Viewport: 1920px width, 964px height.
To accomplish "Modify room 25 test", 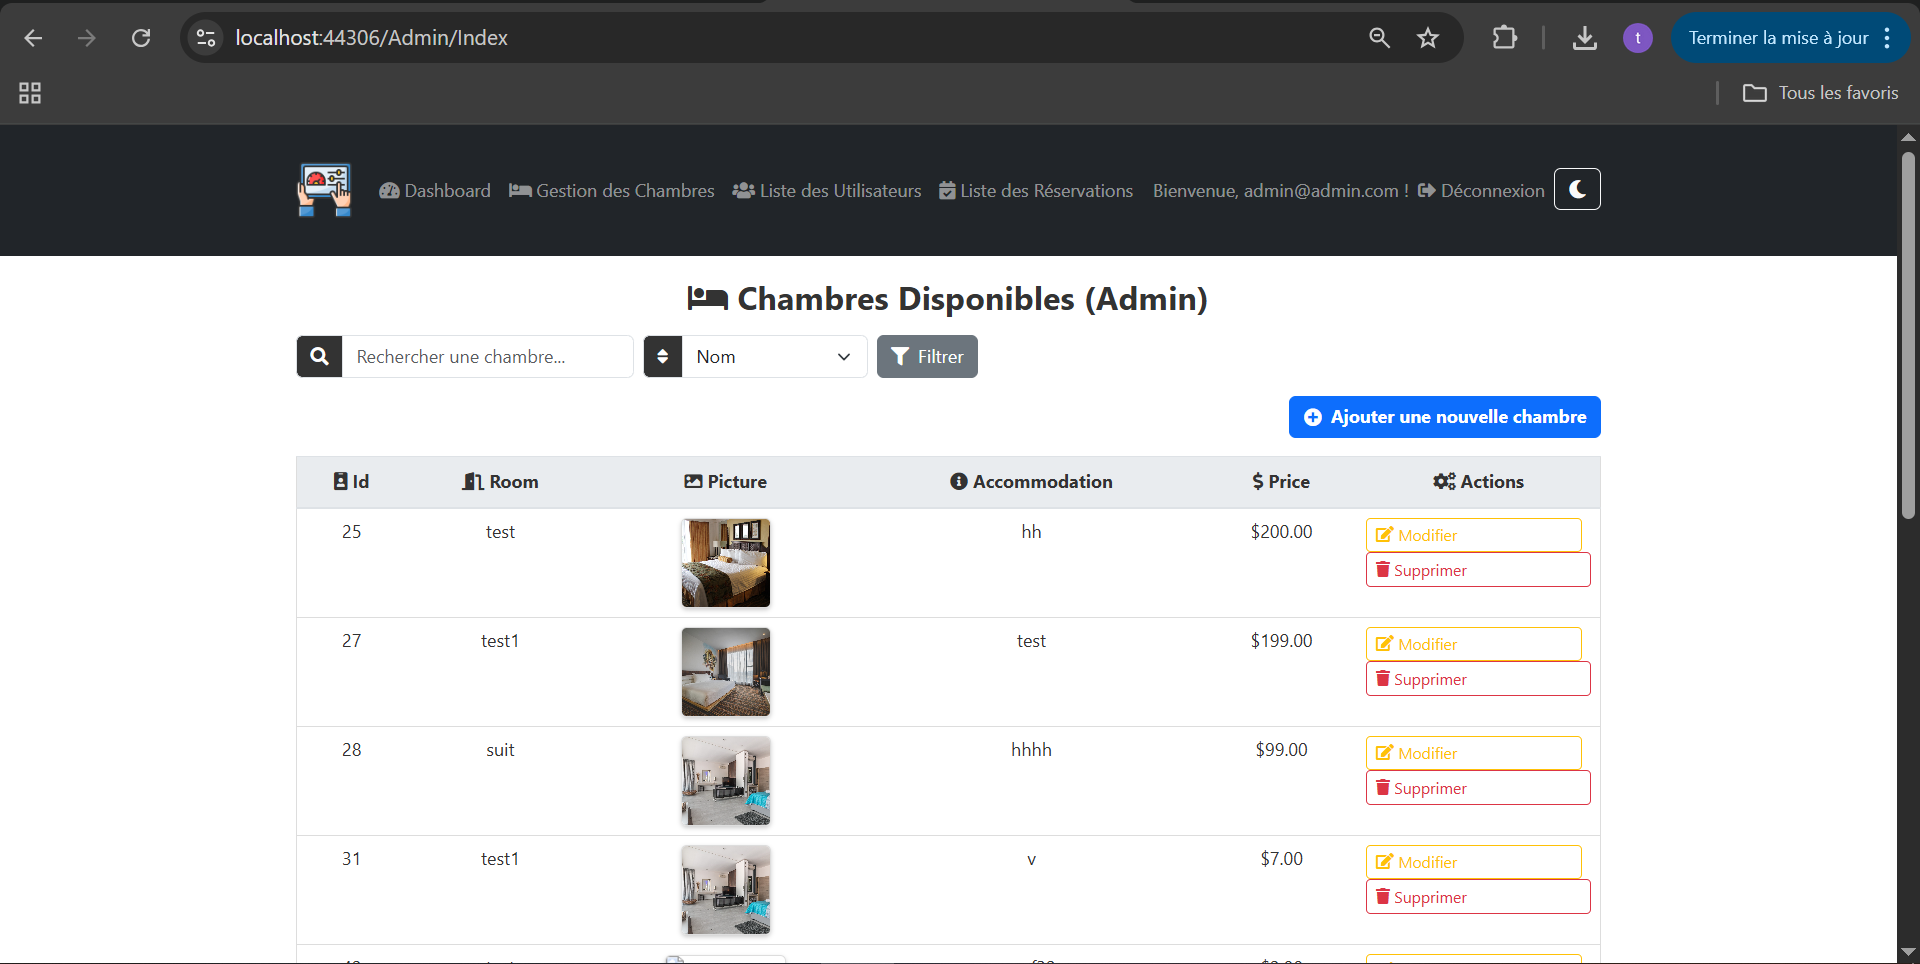I will (x=1474, y=535).
